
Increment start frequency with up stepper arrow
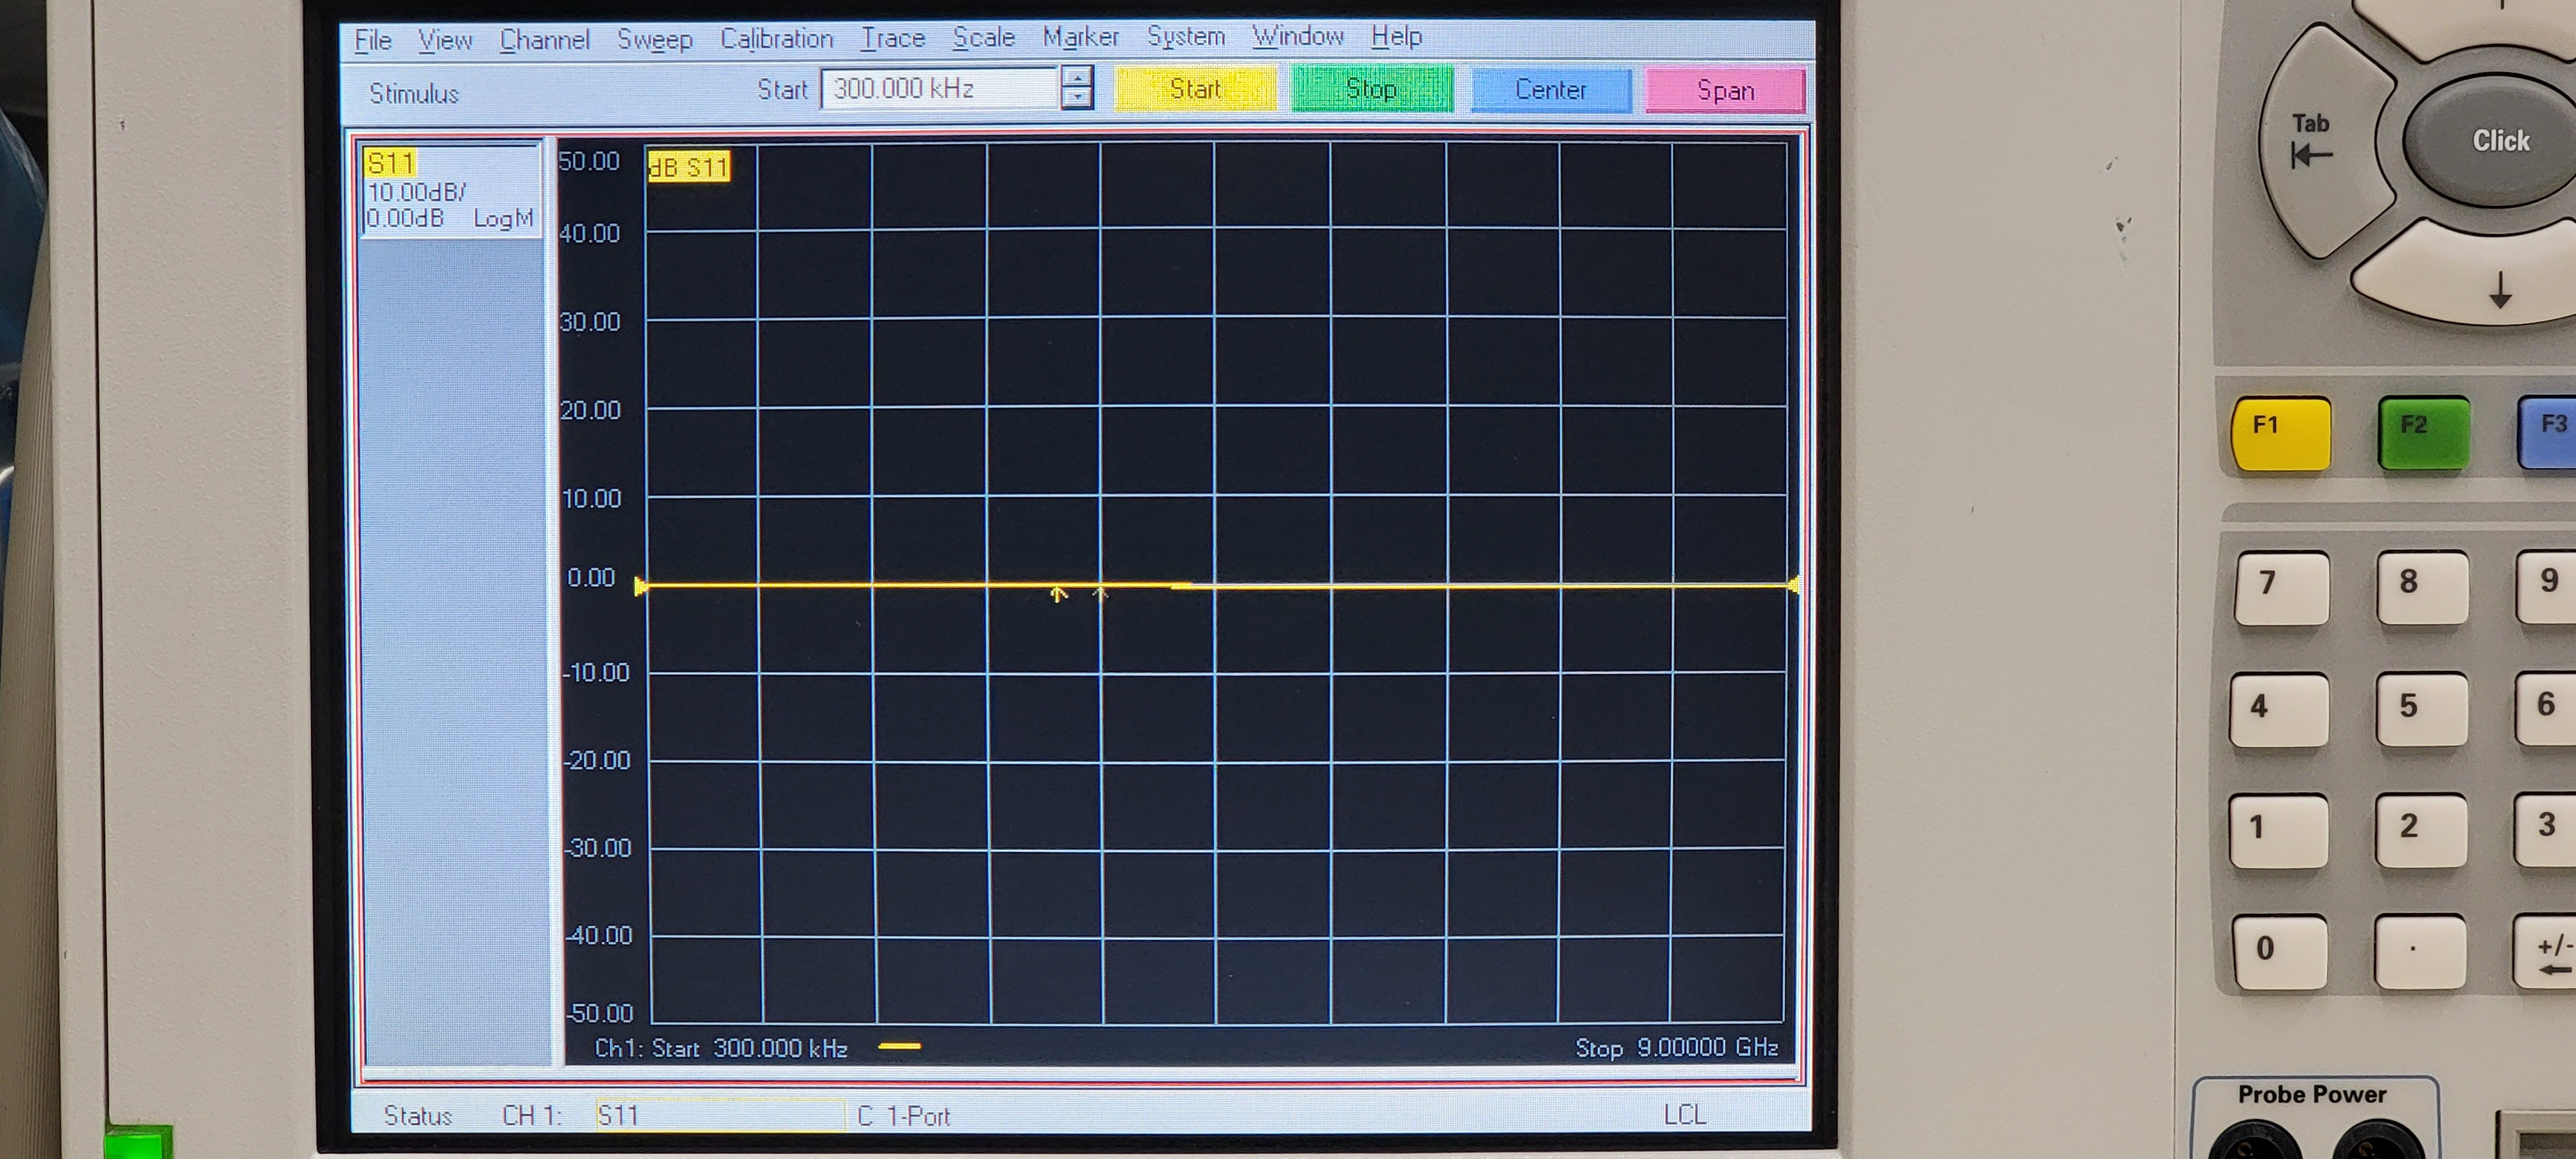[x=1077, y=78]
